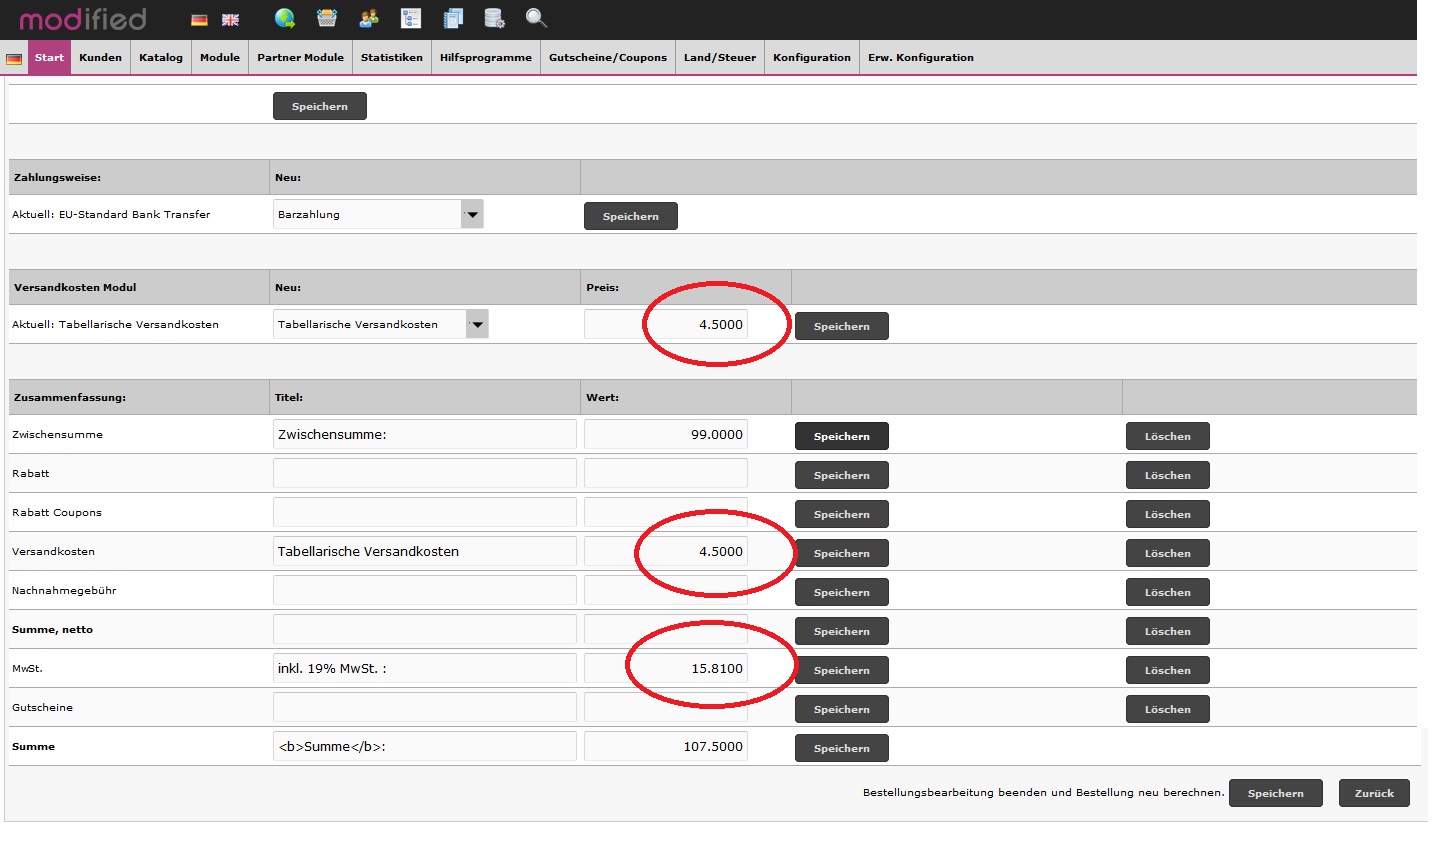1432x845 pixels.
Task: Open the Konfiguration menu
Action: click(x=811, y=58)
